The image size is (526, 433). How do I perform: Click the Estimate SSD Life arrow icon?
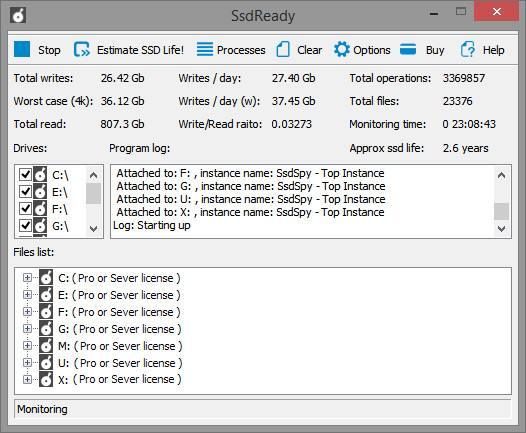[82, 49]
